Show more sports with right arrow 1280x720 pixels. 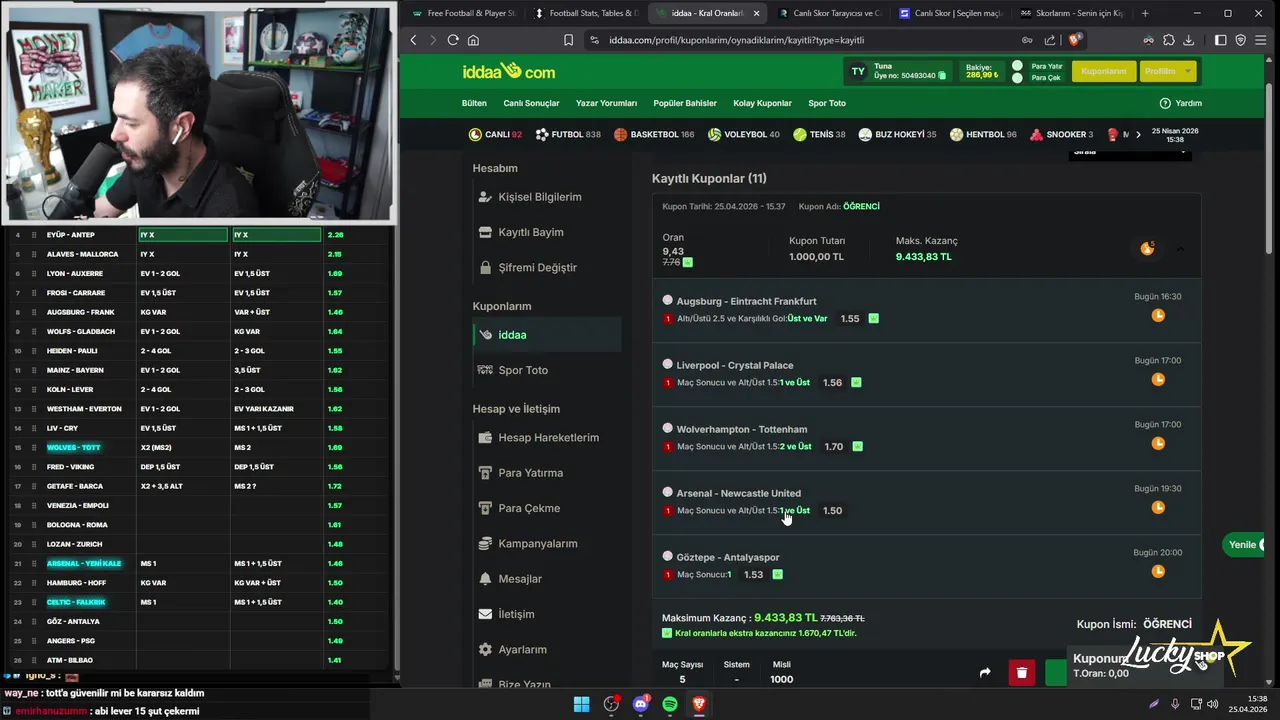click(1138, 134)
